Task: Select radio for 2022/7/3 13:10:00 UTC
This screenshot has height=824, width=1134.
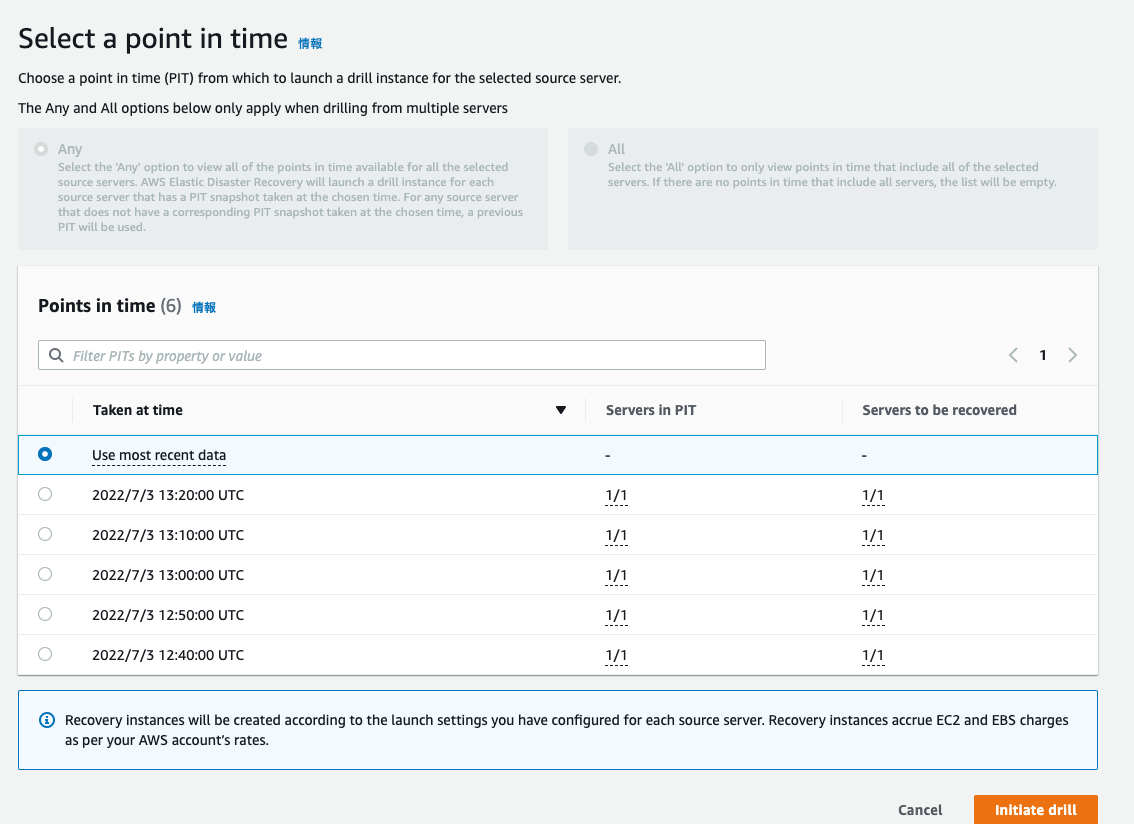Action: pos(45,534)
